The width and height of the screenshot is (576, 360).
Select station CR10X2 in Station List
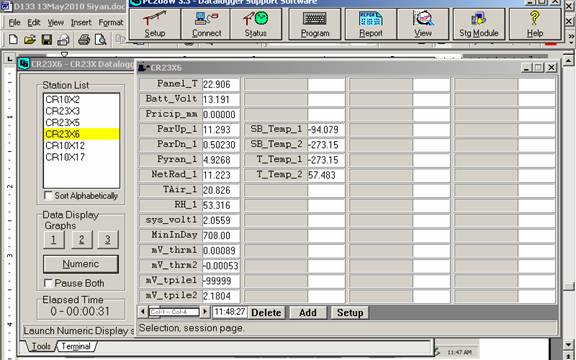[x=81, y=100]
